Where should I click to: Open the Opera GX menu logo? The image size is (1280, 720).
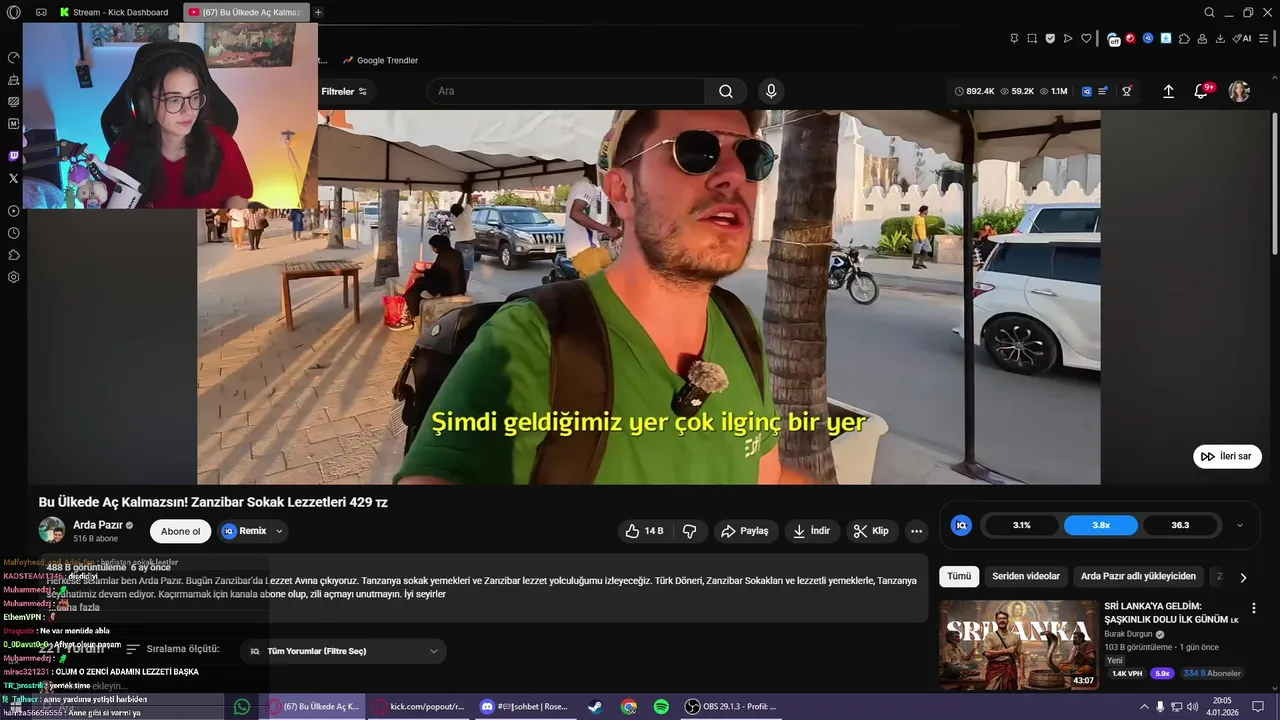pyautogui.click(x=13, y=12)
